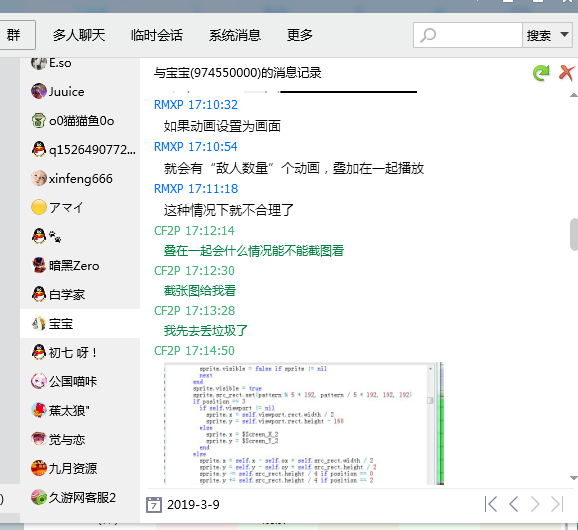The width and height of the screenshot is (578, 530).
Task: Open the code screenshot image in chat
Action: [x=304, y=423]
